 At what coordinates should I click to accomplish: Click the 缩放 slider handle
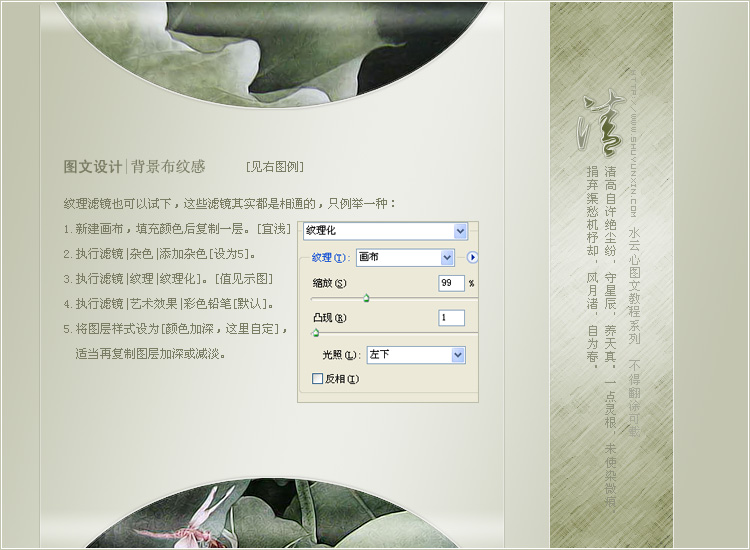point(366,298)
